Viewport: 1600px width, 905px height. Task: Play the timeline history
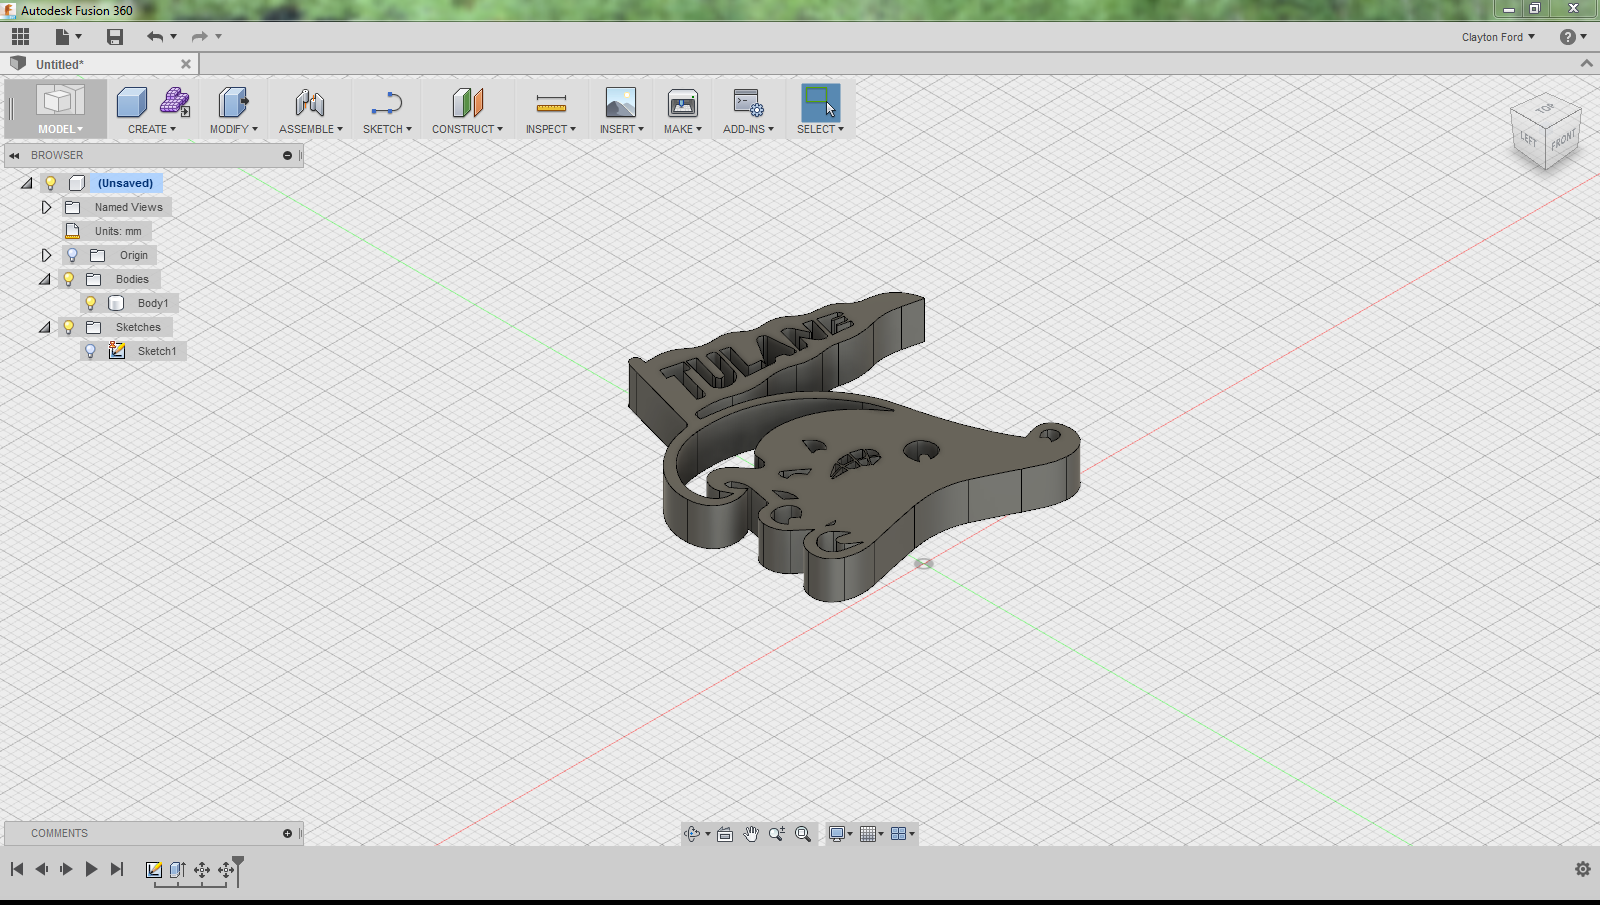pos(91,869)
